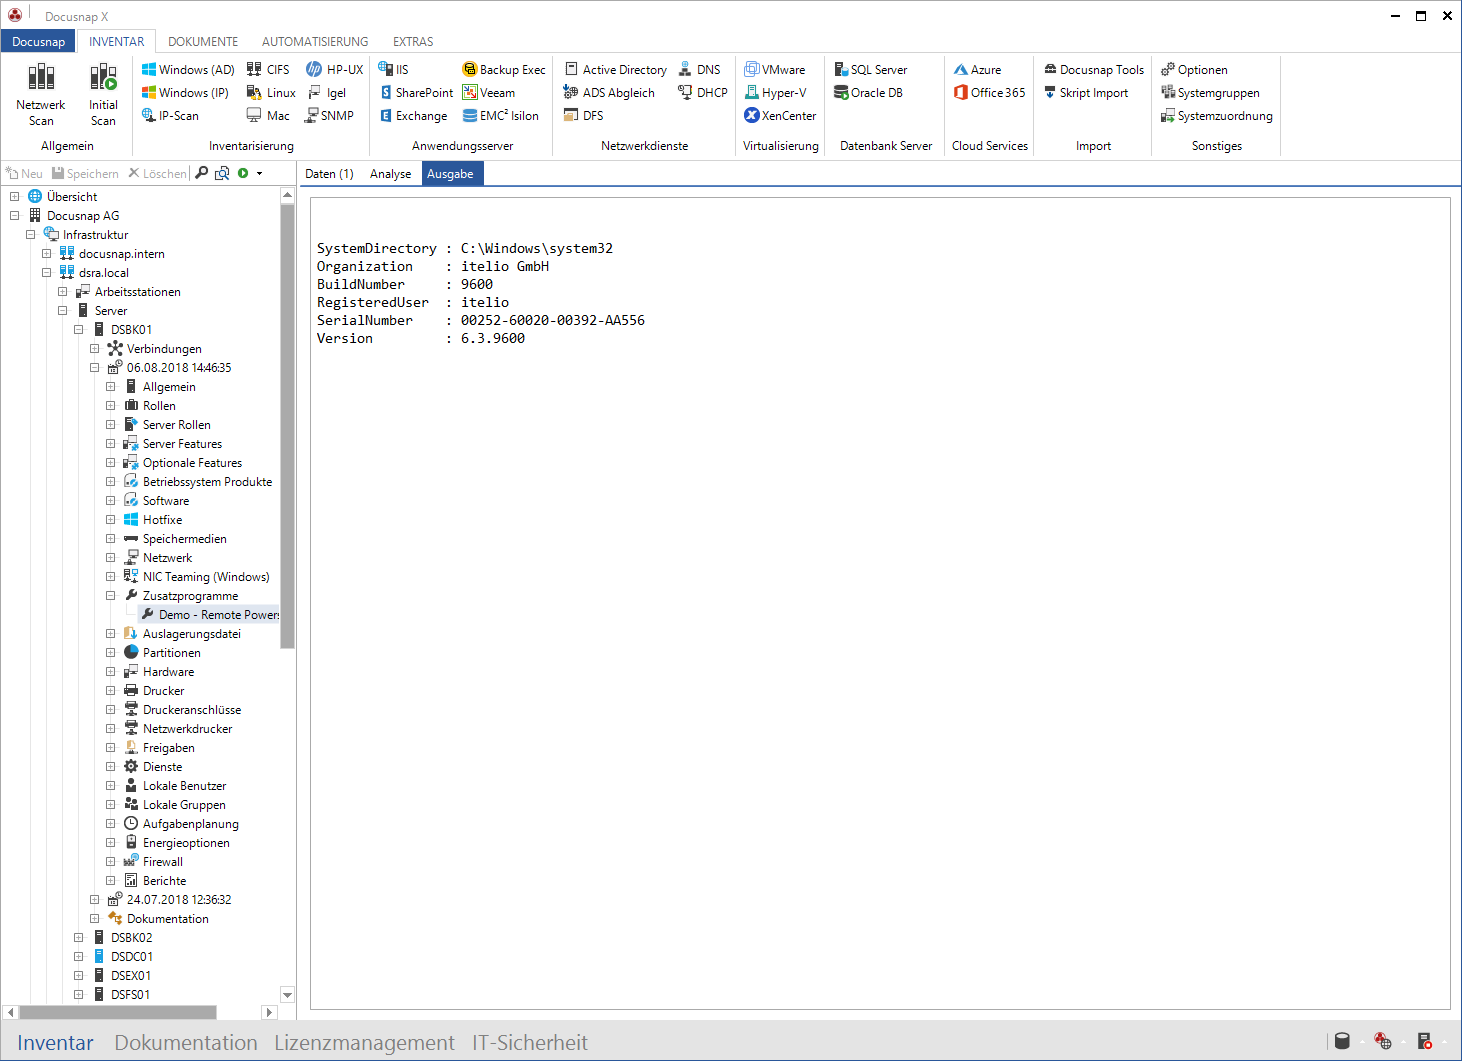The width and height of the screenshot is (1462, 1061).
Task: Open Oracle DB scan
Action: (869, 92)
